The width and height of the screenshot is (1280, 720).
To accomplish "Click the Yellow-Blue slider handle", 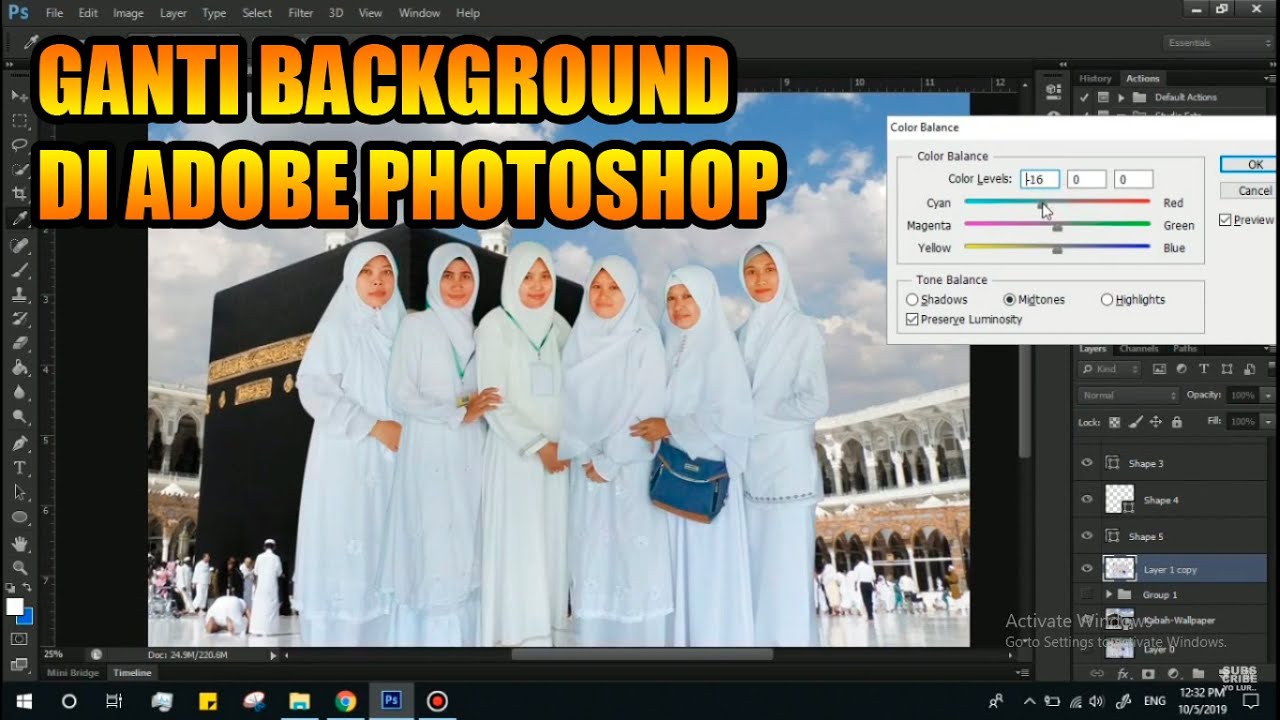I will 1057,251.
